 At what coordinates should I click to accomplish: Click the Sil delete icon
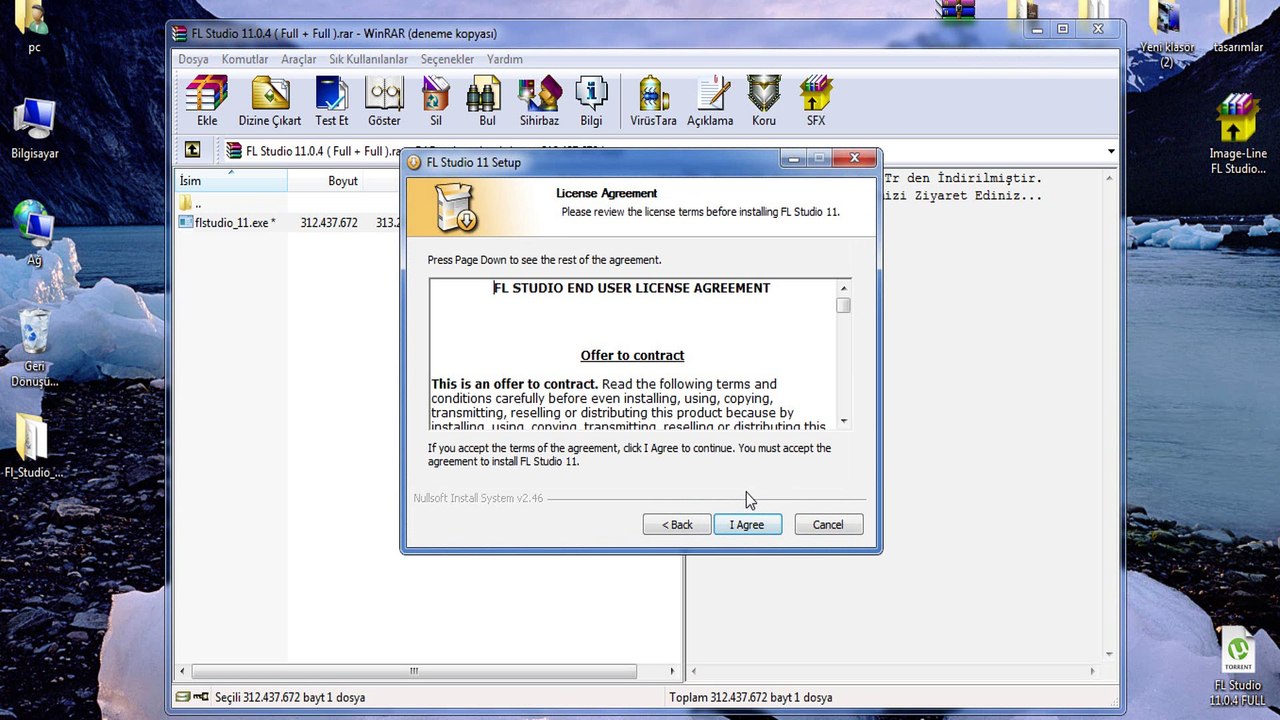[x=436, y=102]
